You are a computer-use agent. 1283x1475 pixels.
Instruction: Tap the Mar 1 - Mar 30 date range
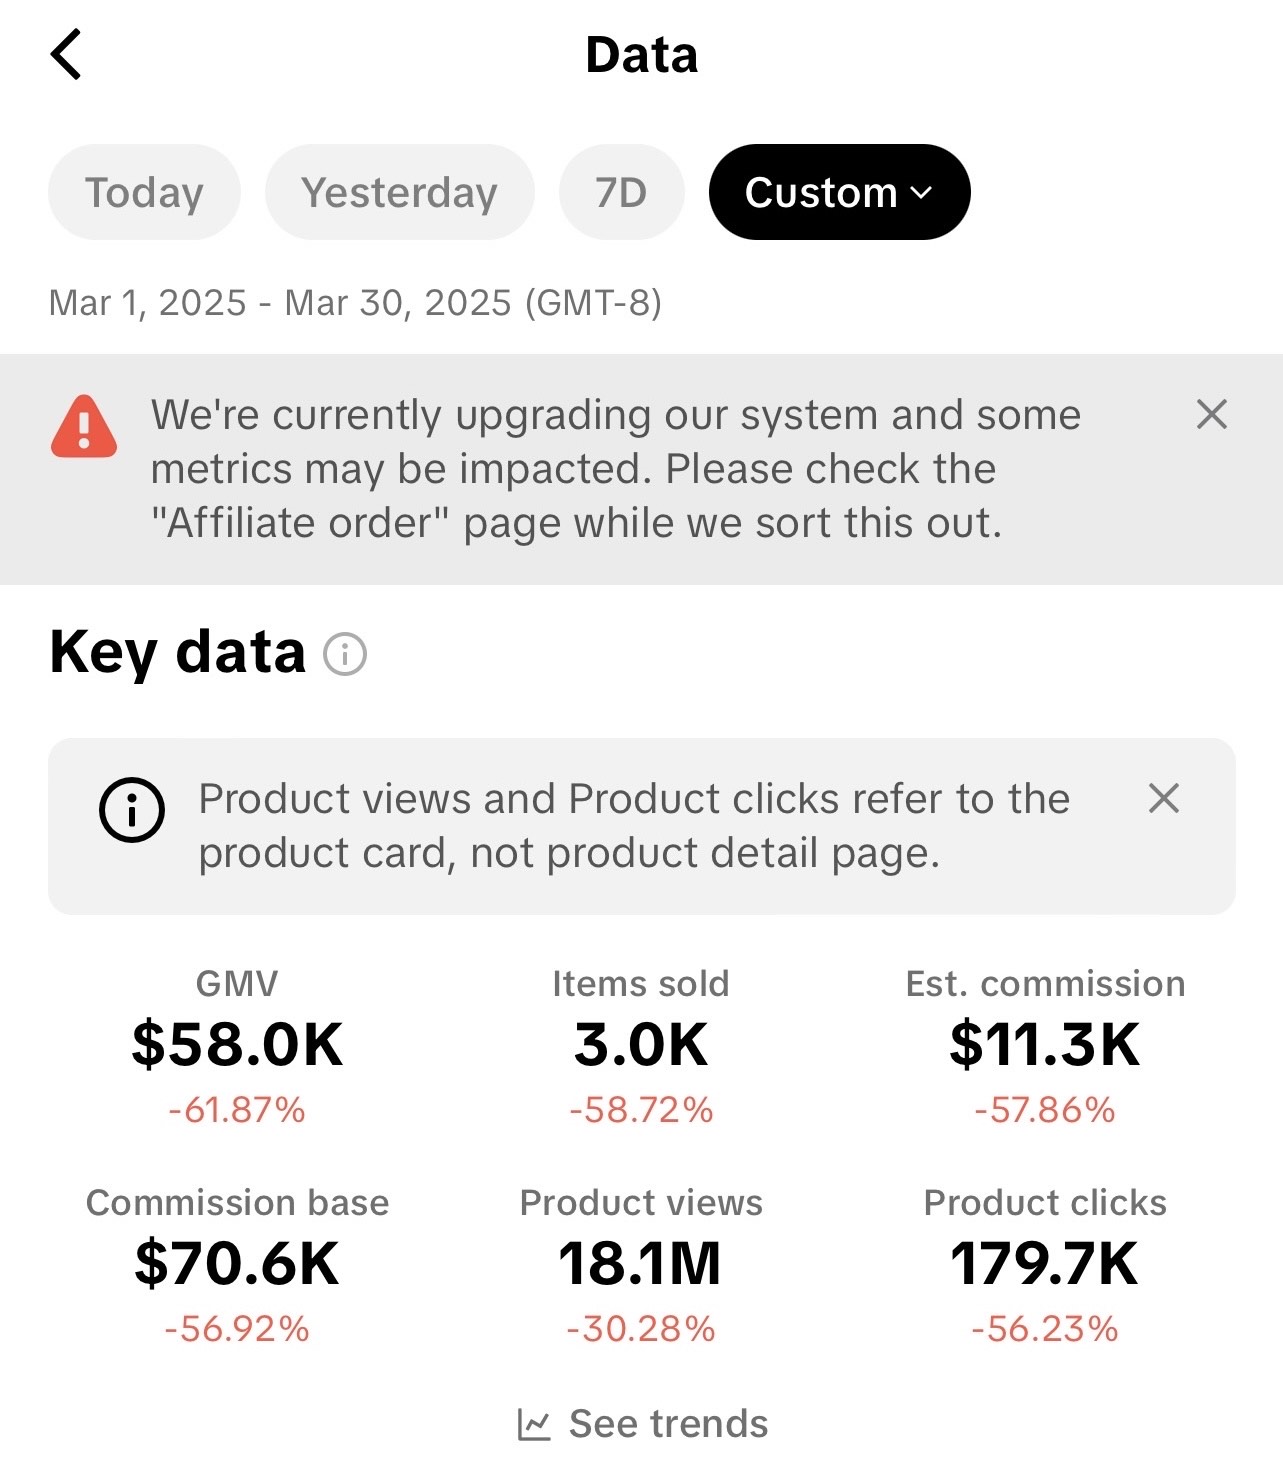tap(355, 302)
